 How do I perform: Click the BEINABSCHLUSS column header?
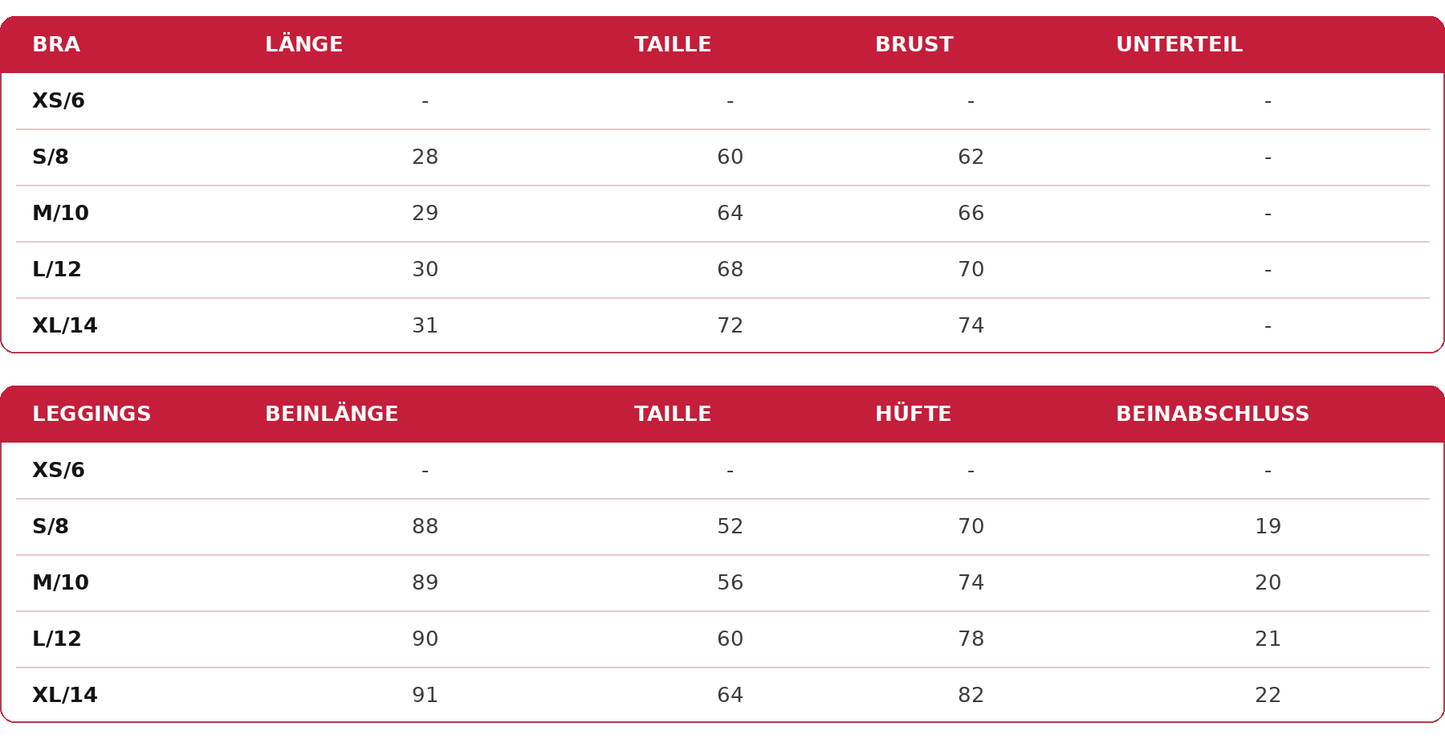[1213, 414]
